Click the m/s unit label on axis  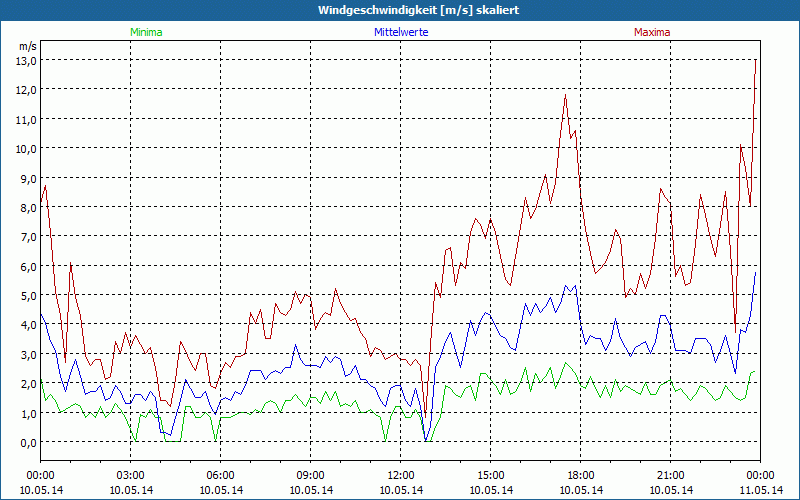[28, 46]
